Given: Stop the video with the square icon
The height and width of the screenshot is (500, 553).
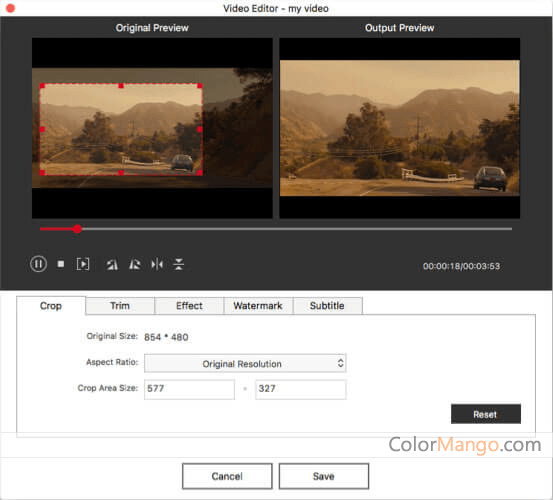Looking at the screenshot, I should coord(61,264).
